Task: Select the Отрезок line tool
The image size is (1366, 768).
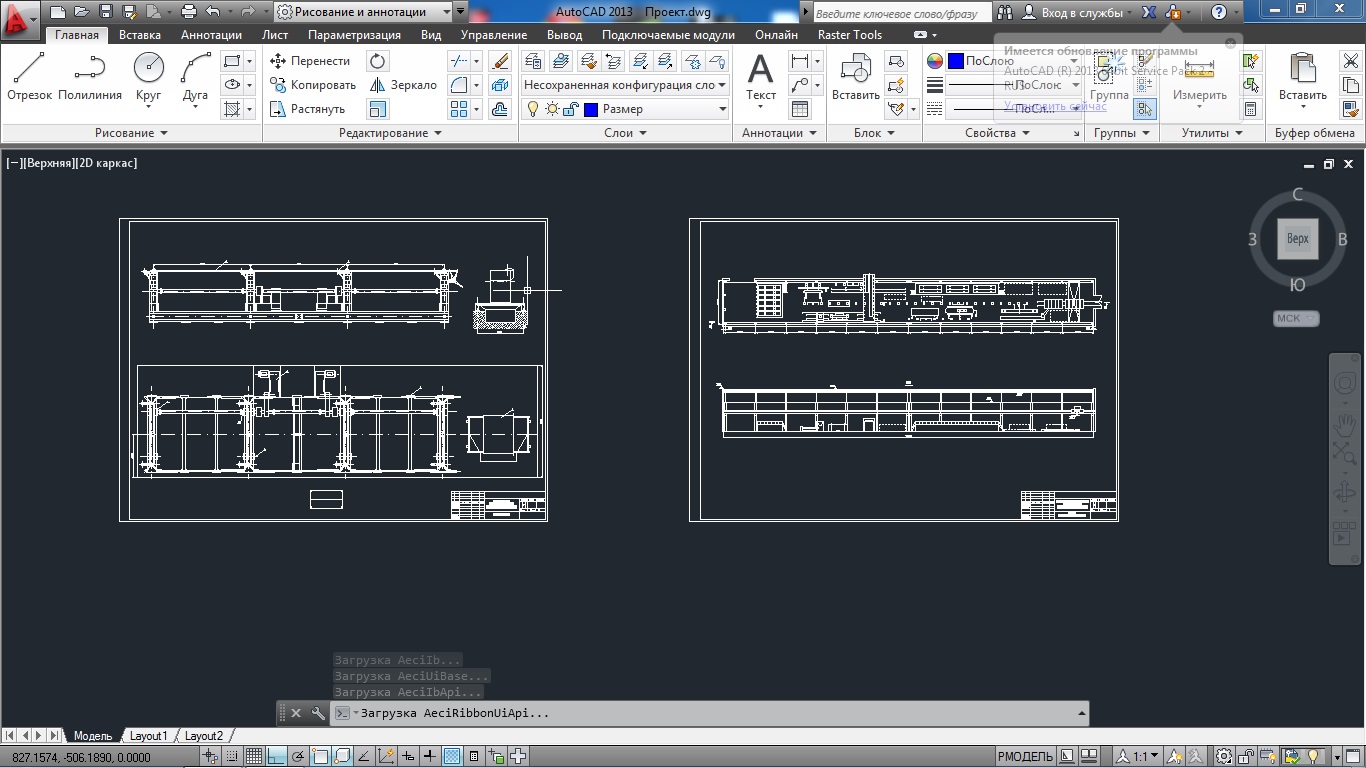Action: click(29, 78)
